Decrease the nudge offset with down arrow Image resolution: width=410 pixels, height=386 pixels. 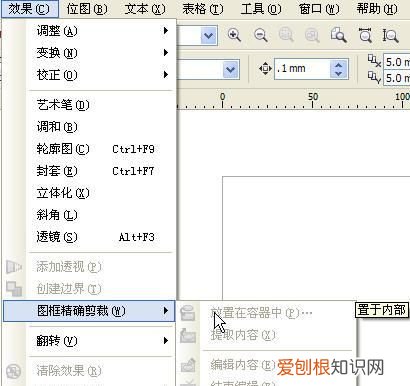click(339, 73)
